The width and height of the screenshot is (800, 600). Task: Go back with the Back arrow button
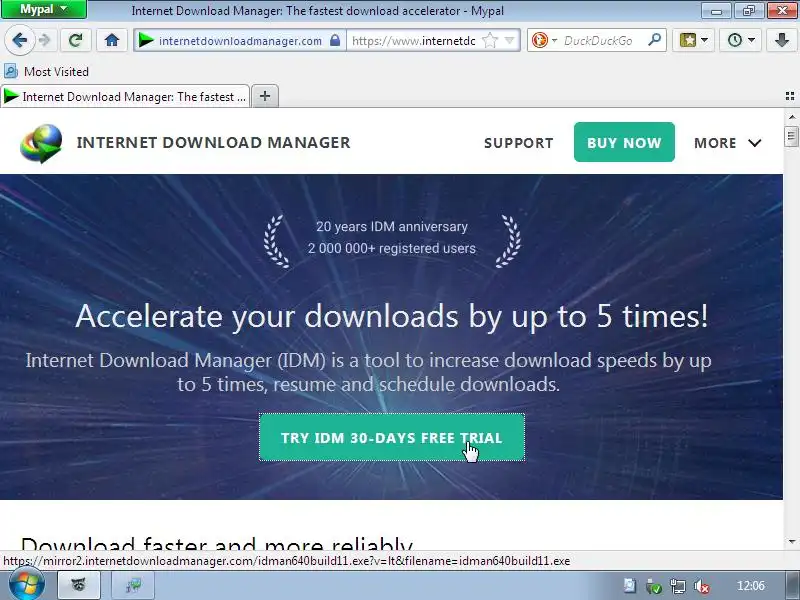click(19, 40)
